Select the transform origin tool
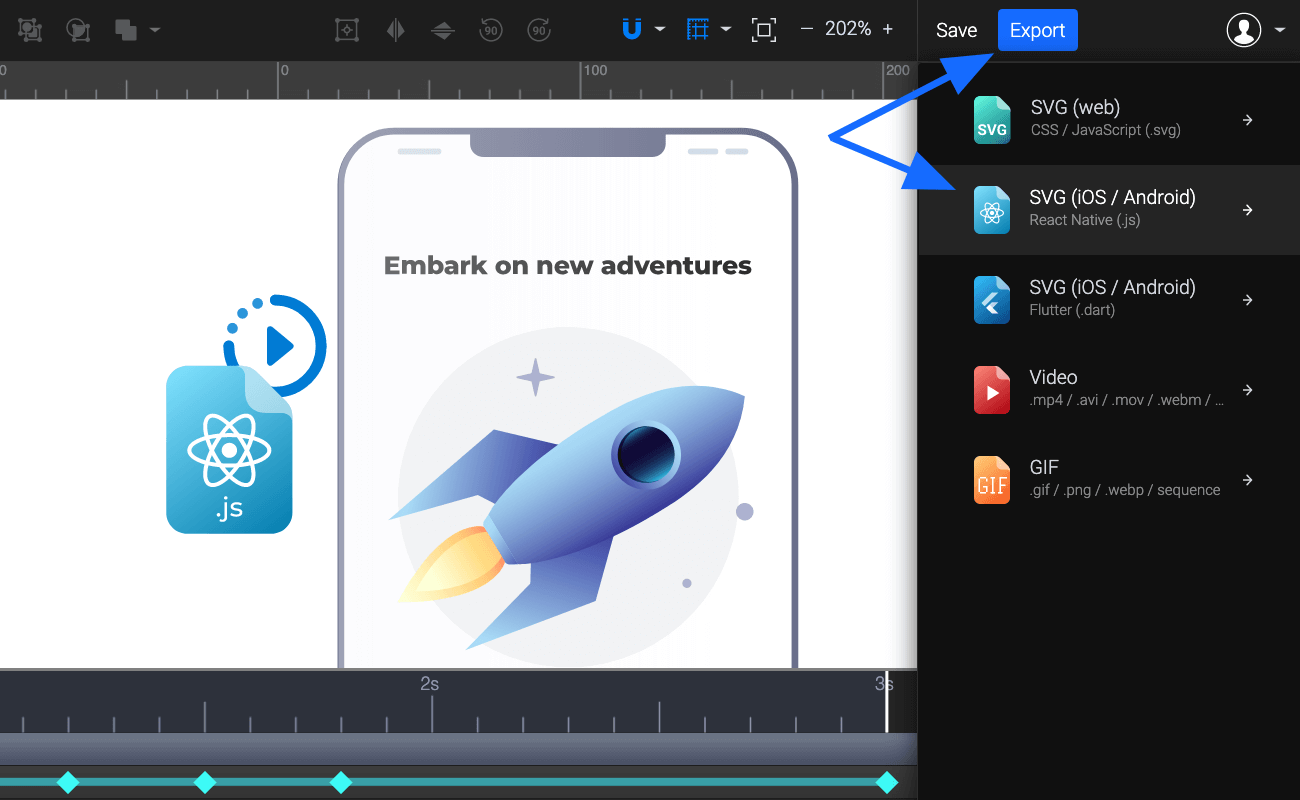Image resolution: width=1300 pixels, height=800 pixels. coord(346,30)
